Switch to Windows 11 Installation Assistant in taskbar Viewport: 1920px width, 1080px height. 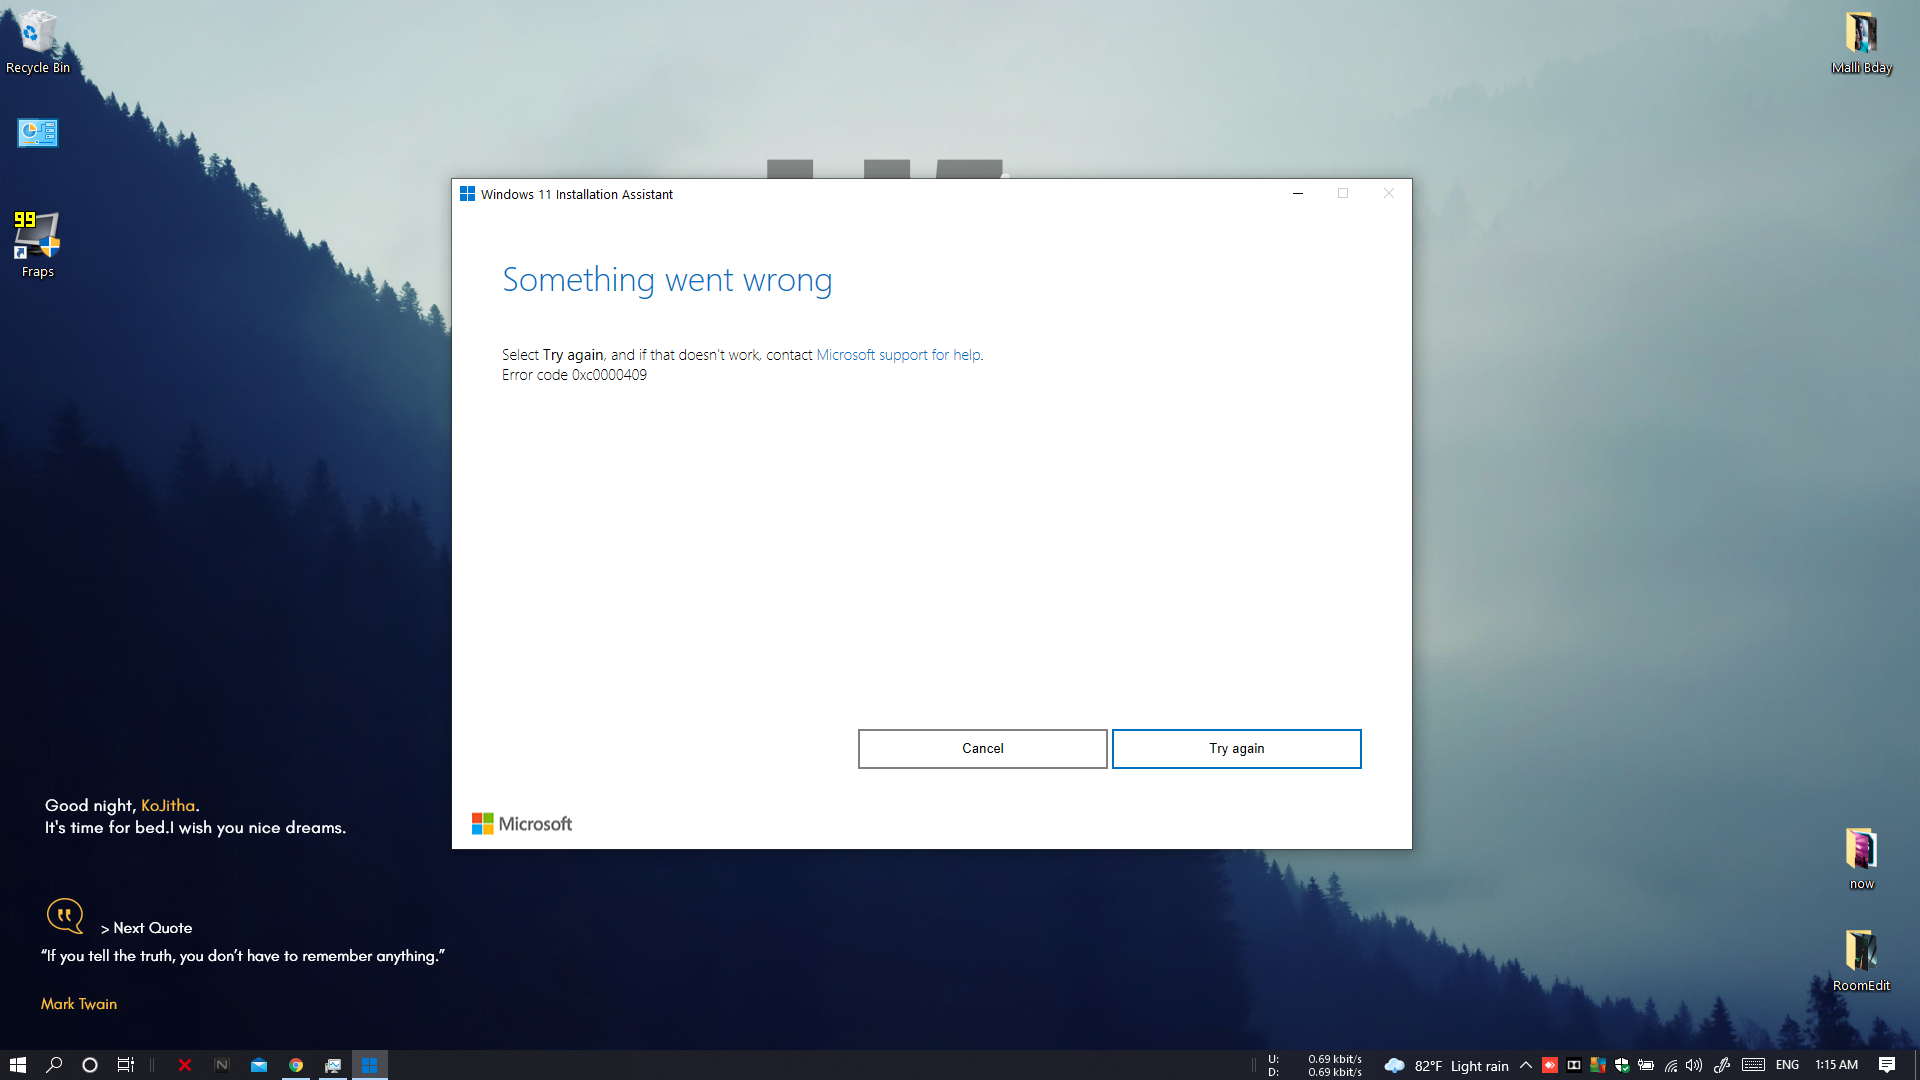click(x=371, y=1064)
